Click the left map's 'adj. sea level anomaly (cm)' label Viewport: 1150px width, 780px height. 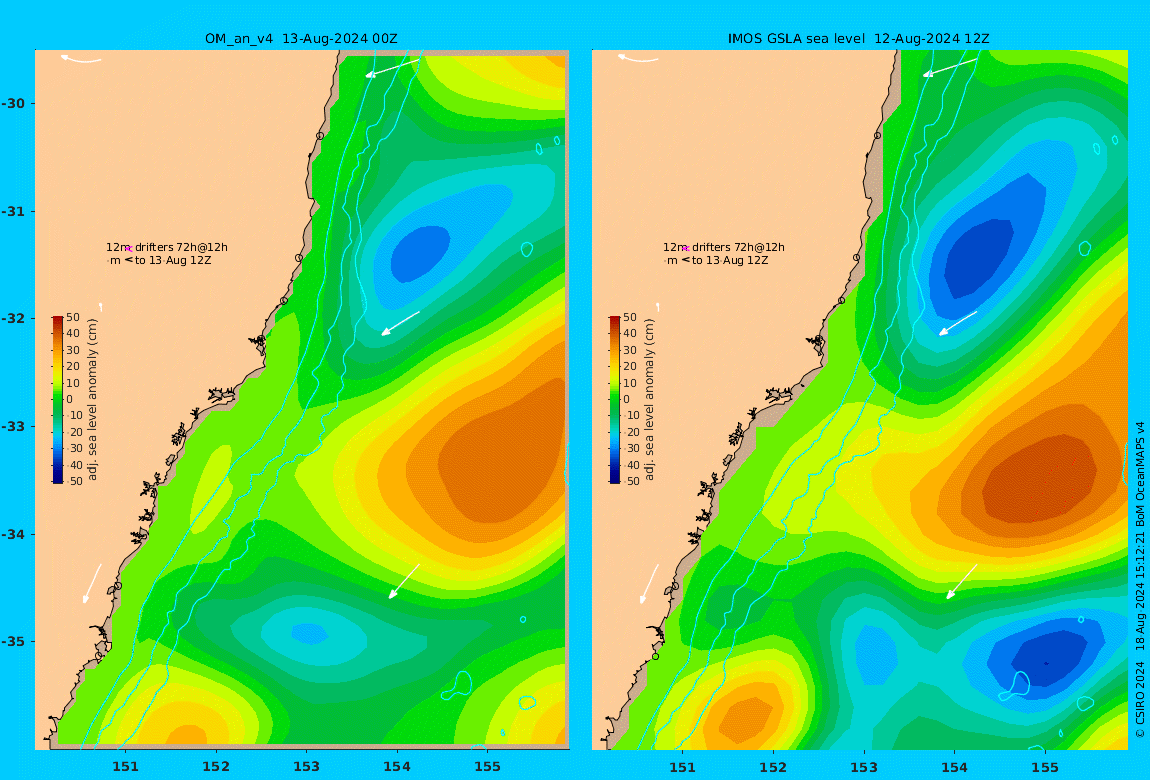[92, 400]
